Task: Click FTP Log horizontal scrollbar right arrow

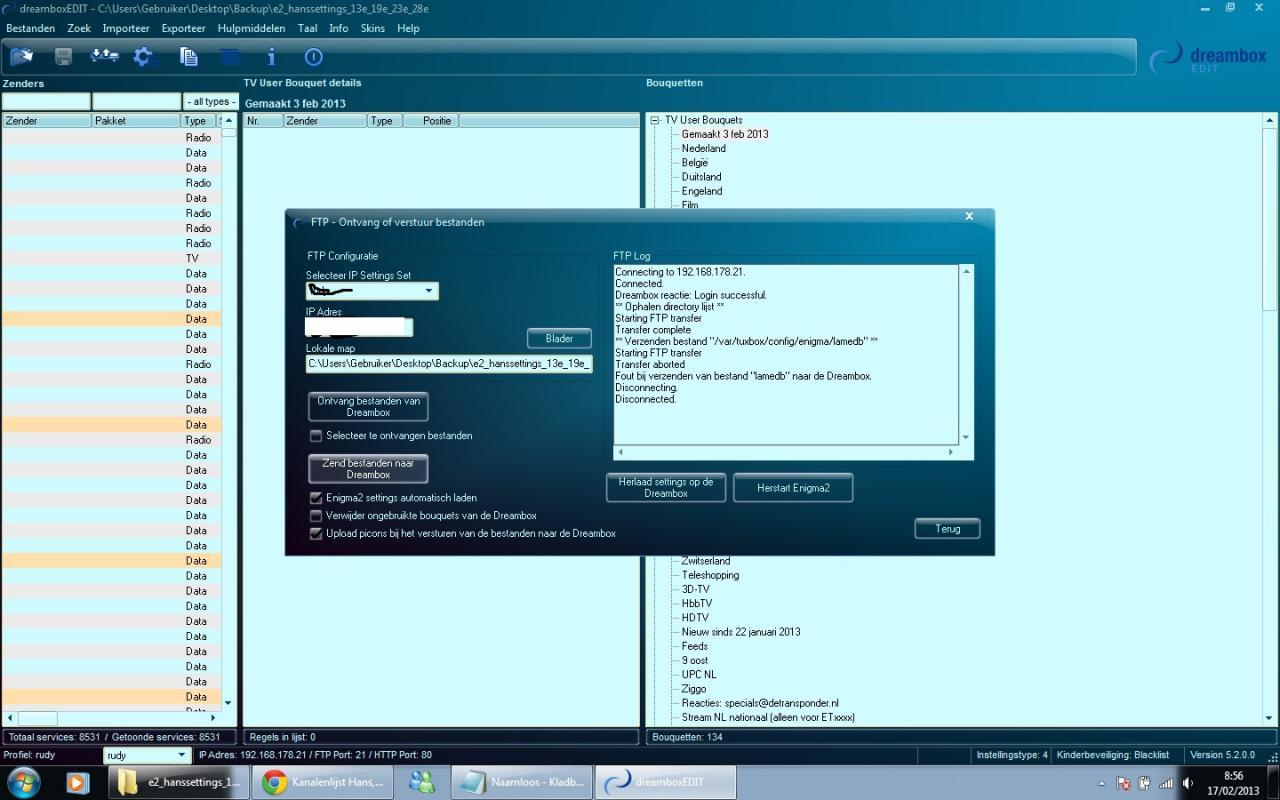Action: pos(950,452)
